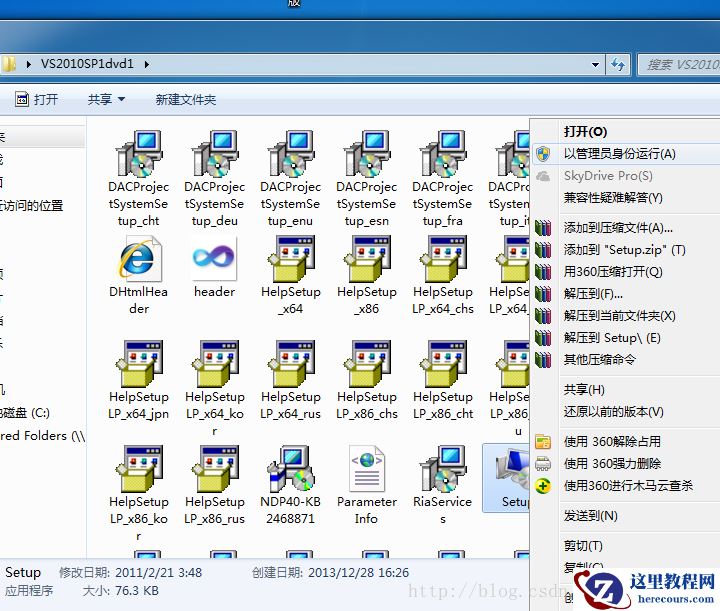This screenshot has width=720, height=611.
Task: Select the HelpSetupLP_x86_rus package icon
Action: pos(214,469)
